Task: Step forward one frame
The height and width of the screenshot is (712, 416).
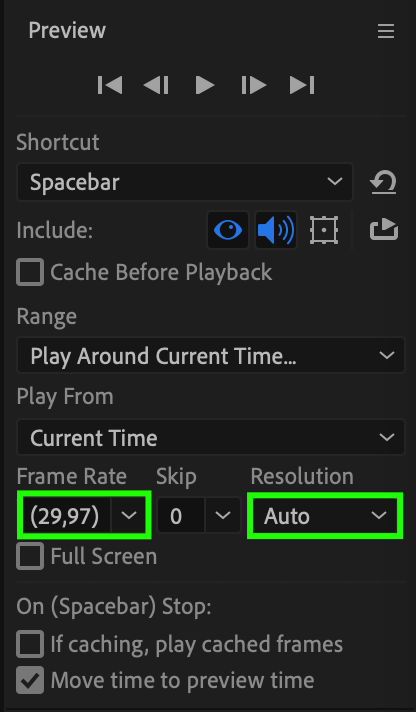Action: click(253, 85)
